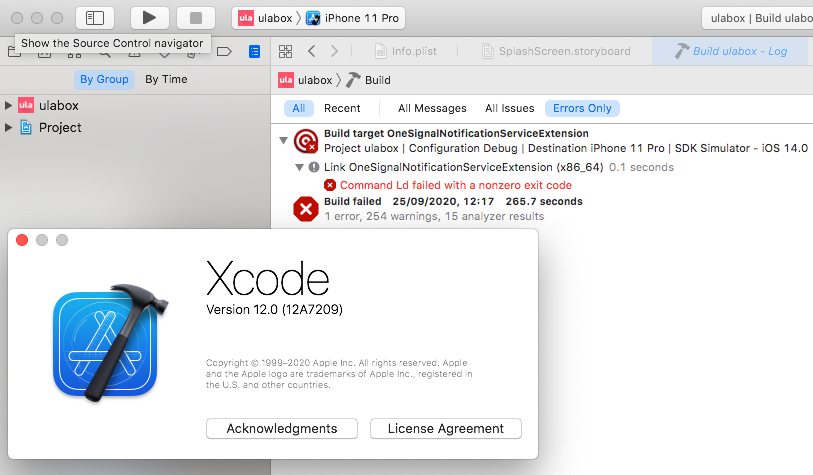This screenshot has height=475, width=813.
Task: Select By Time report sorting
Action: coord(166,79)
